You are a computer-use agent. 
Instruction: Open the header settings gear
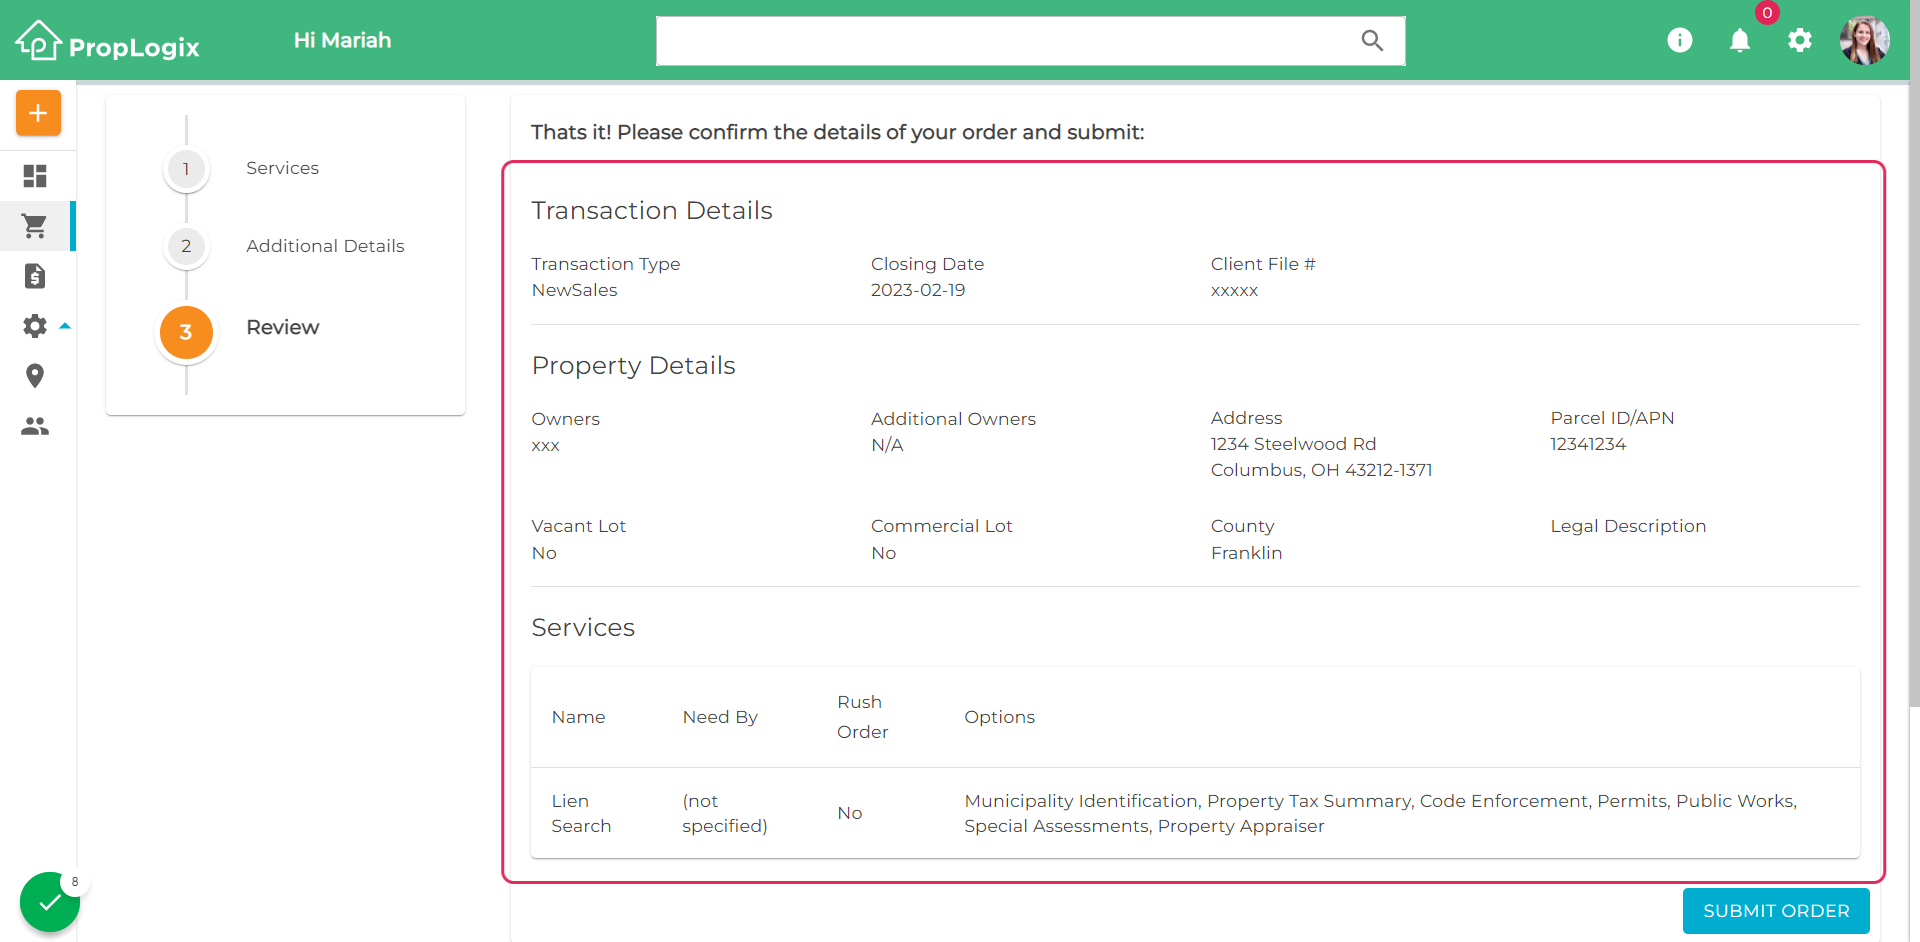[x=1800, y=40]
